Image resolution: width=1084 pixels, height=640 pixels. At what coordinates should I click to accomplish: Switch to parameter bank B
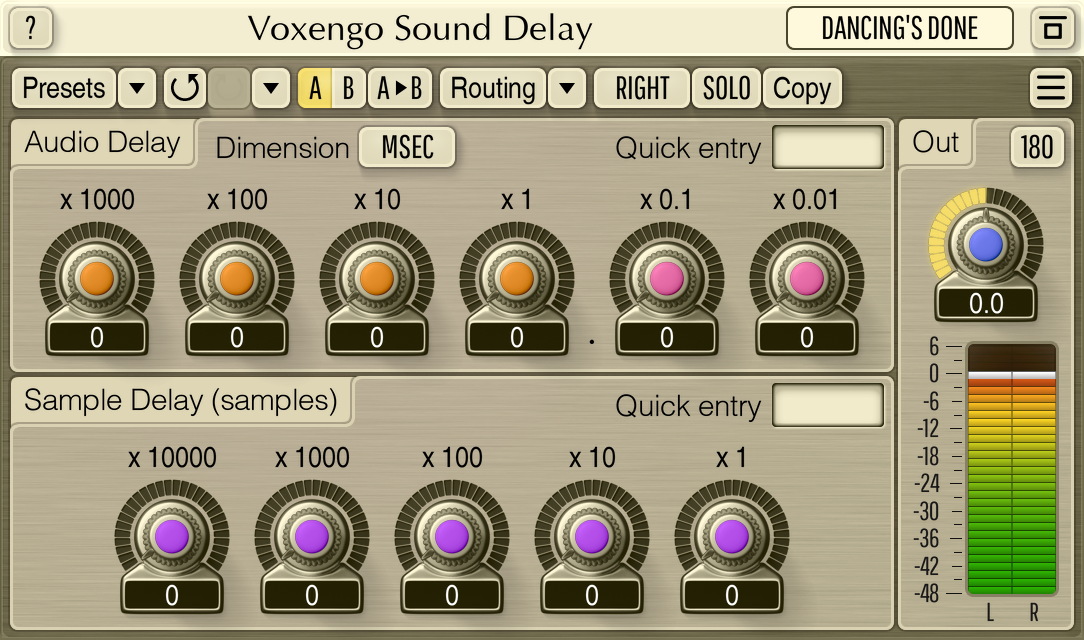click(346, 88)
